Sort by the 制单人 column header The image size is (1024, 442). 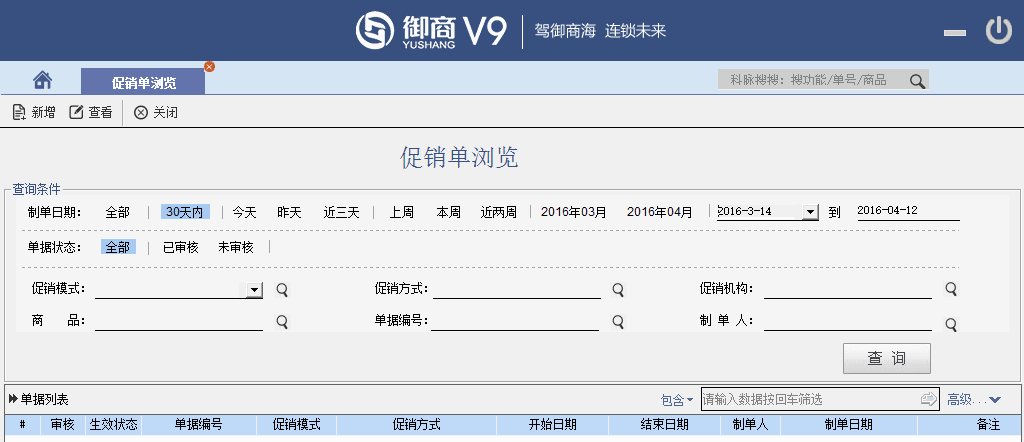750,424
